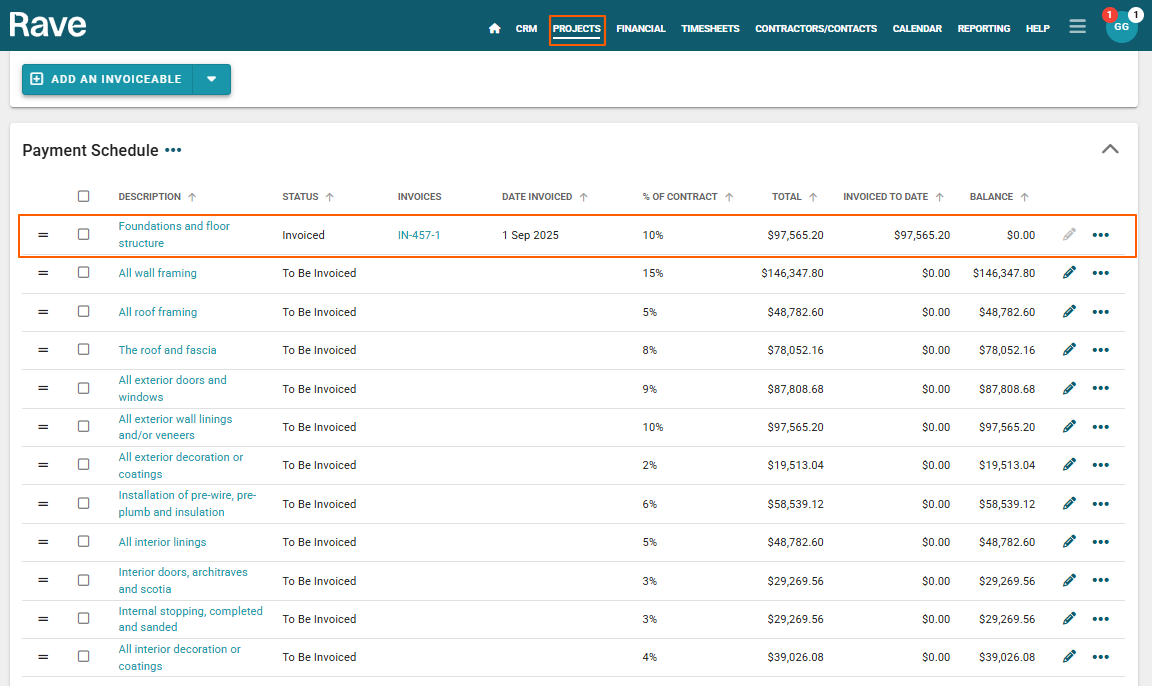Edit The roof and fascia row

point(1069,350)
